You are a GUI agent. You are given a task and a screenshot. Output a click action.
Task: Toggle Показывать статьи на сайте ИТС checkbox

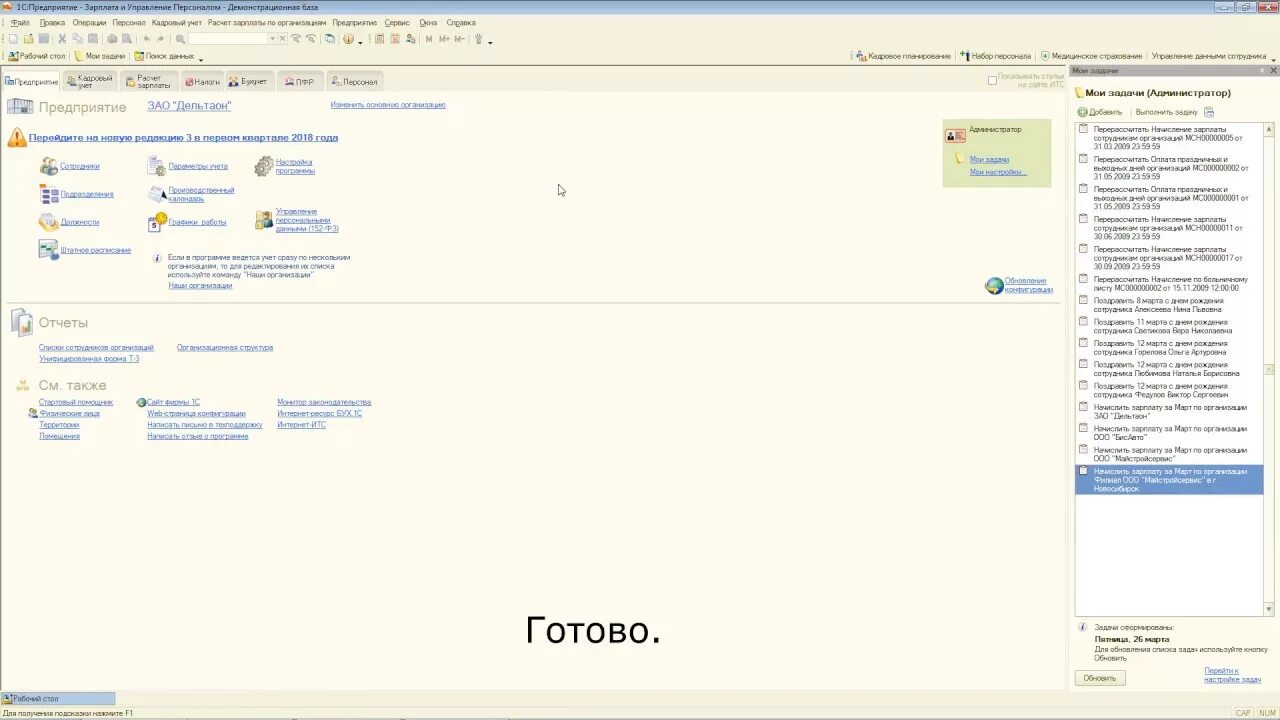click(992, 80)
